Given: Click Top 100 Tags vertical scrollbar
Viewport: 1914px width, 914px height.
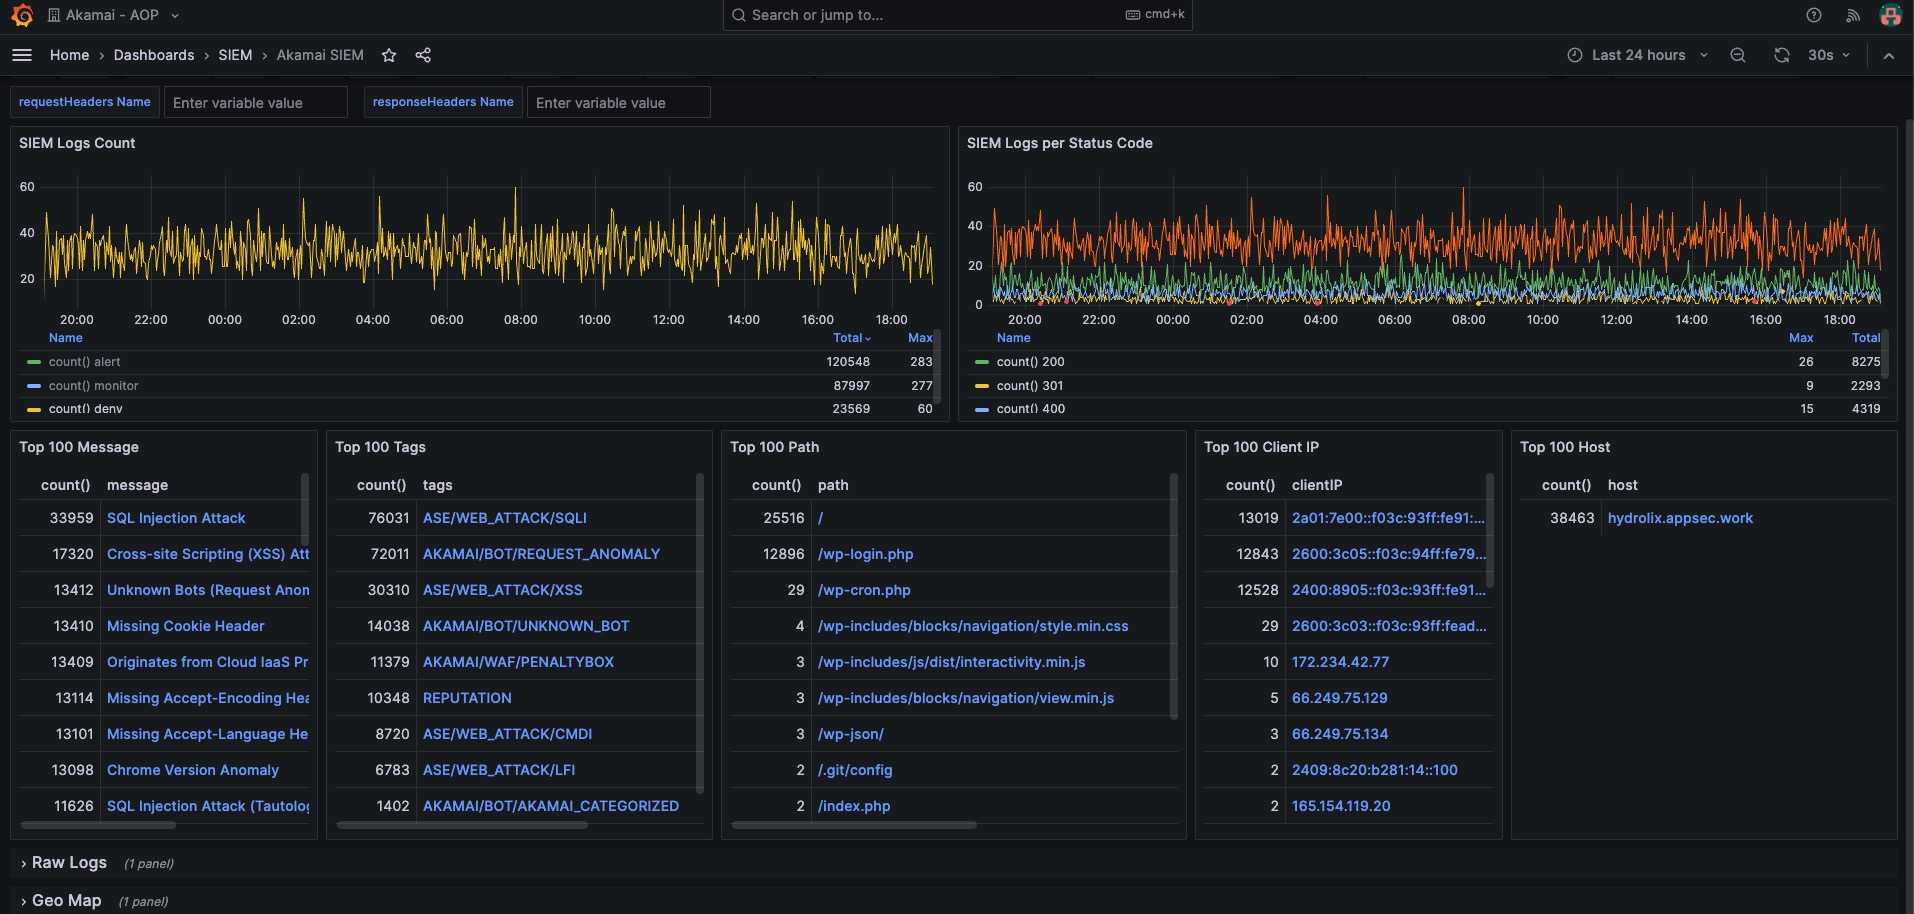Looking at the screenshot, I should point(700,632).
